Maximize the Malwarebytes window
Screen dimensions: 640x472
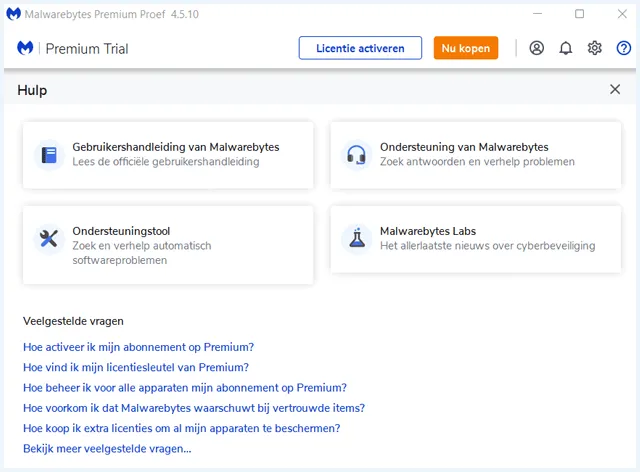click(579, 14)
